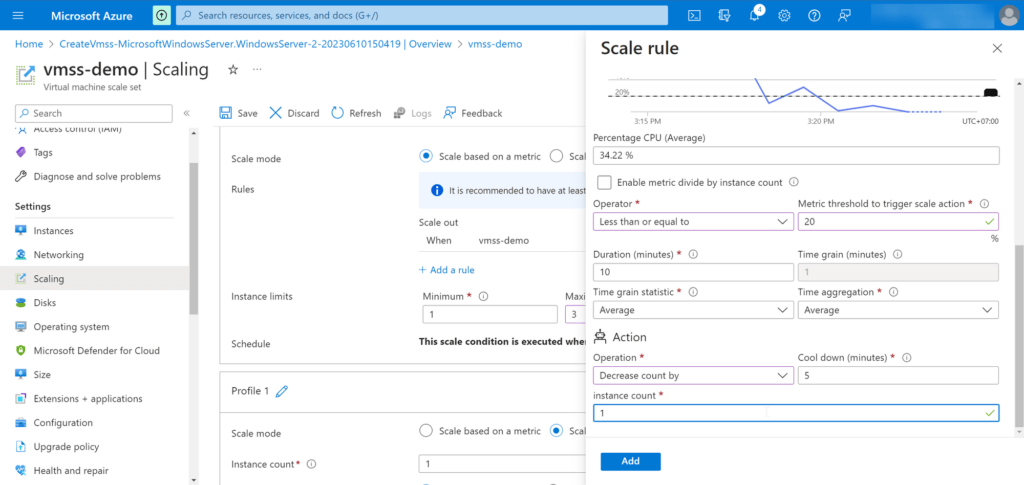The height and width of the screenshot is (485, 1024).
Task: Open Health and repair in the sidebar
Action: pos(71,471)
